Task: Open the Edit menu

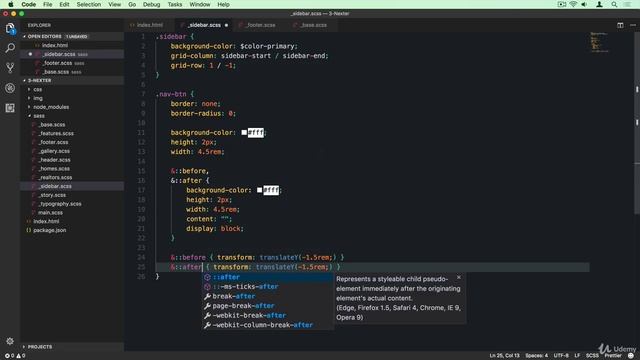Action: click(64, 4)
